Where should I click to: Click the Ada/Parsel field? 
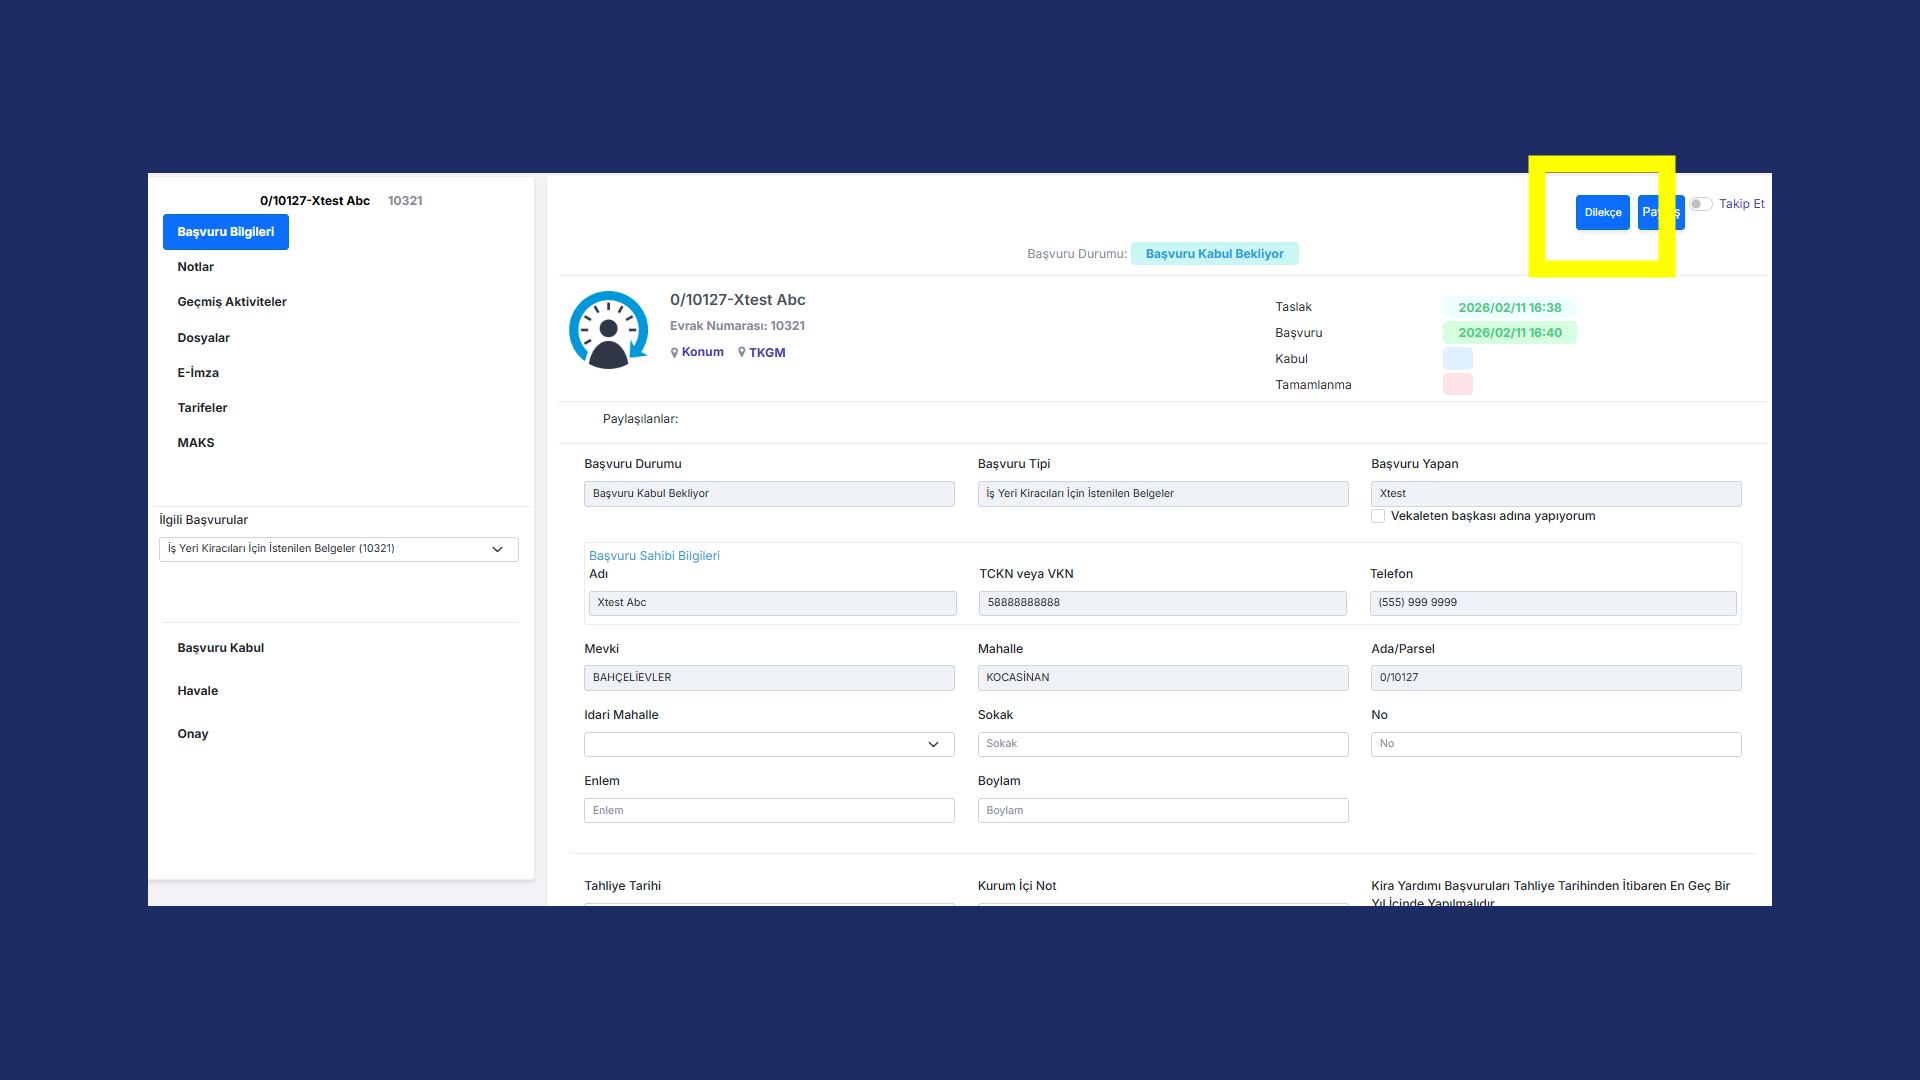[x=1556, y=678]
